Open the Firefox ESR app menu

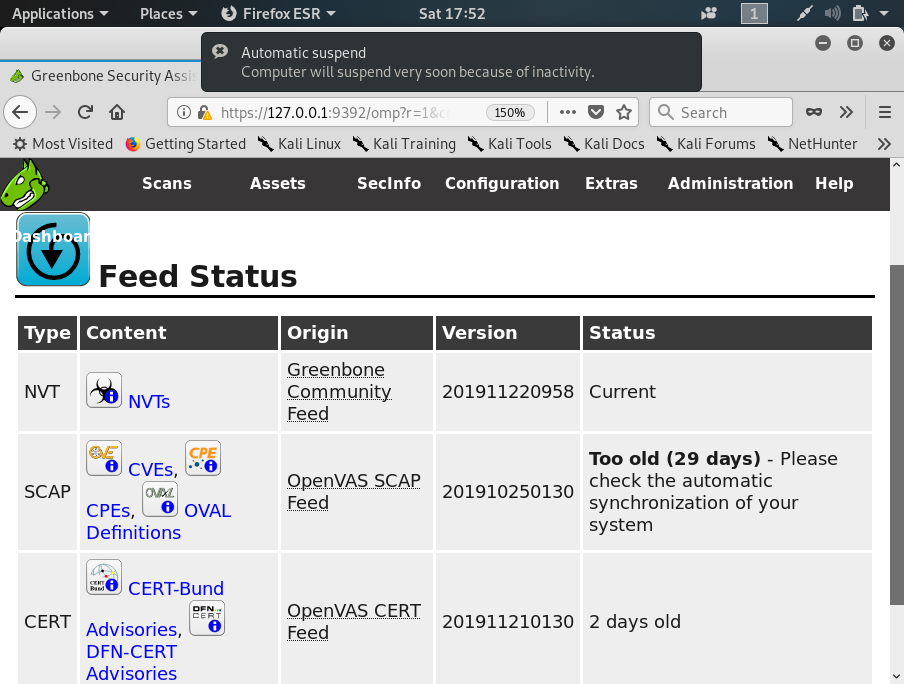point(278,13)
